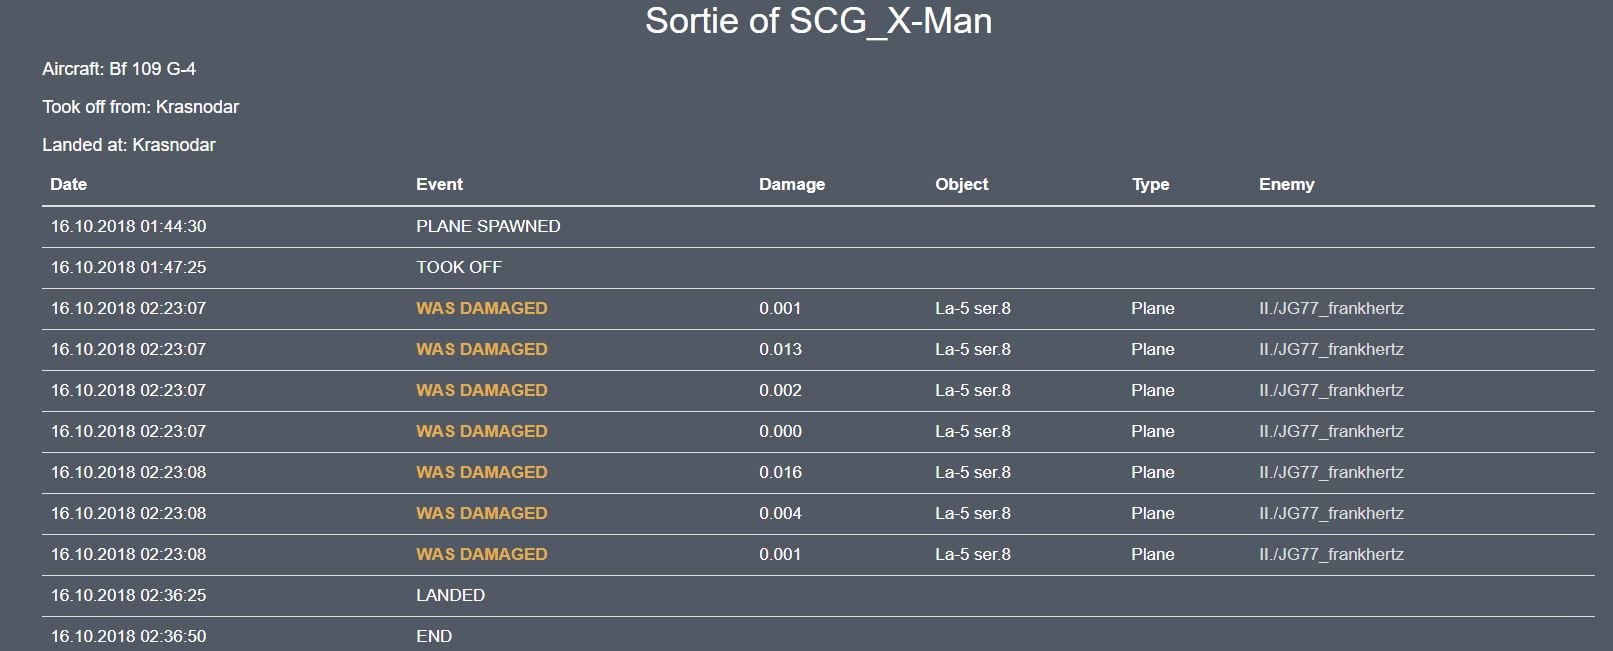Open II./JG77_frankhertz link in 0.013 damage row
Screen dimensions: 1613x651
click(1331, 349)
